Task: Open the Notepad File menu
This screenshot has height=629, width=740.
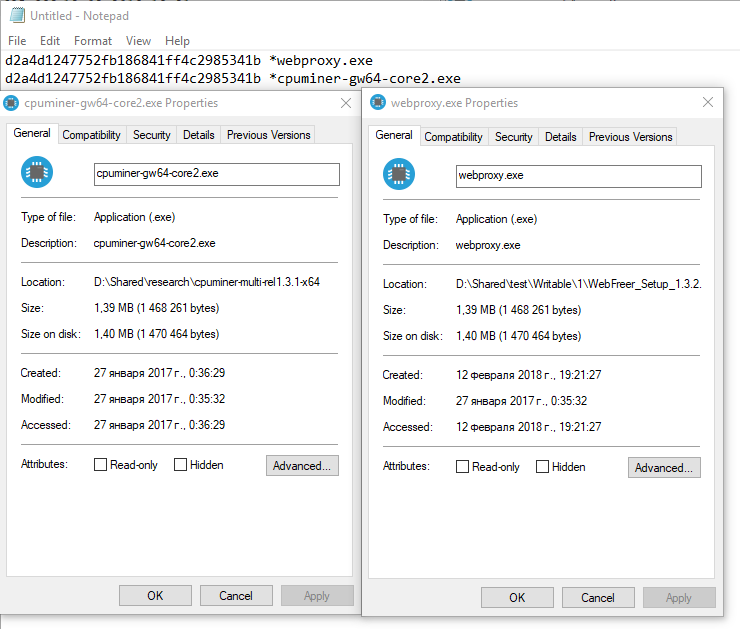Action: 17,41
